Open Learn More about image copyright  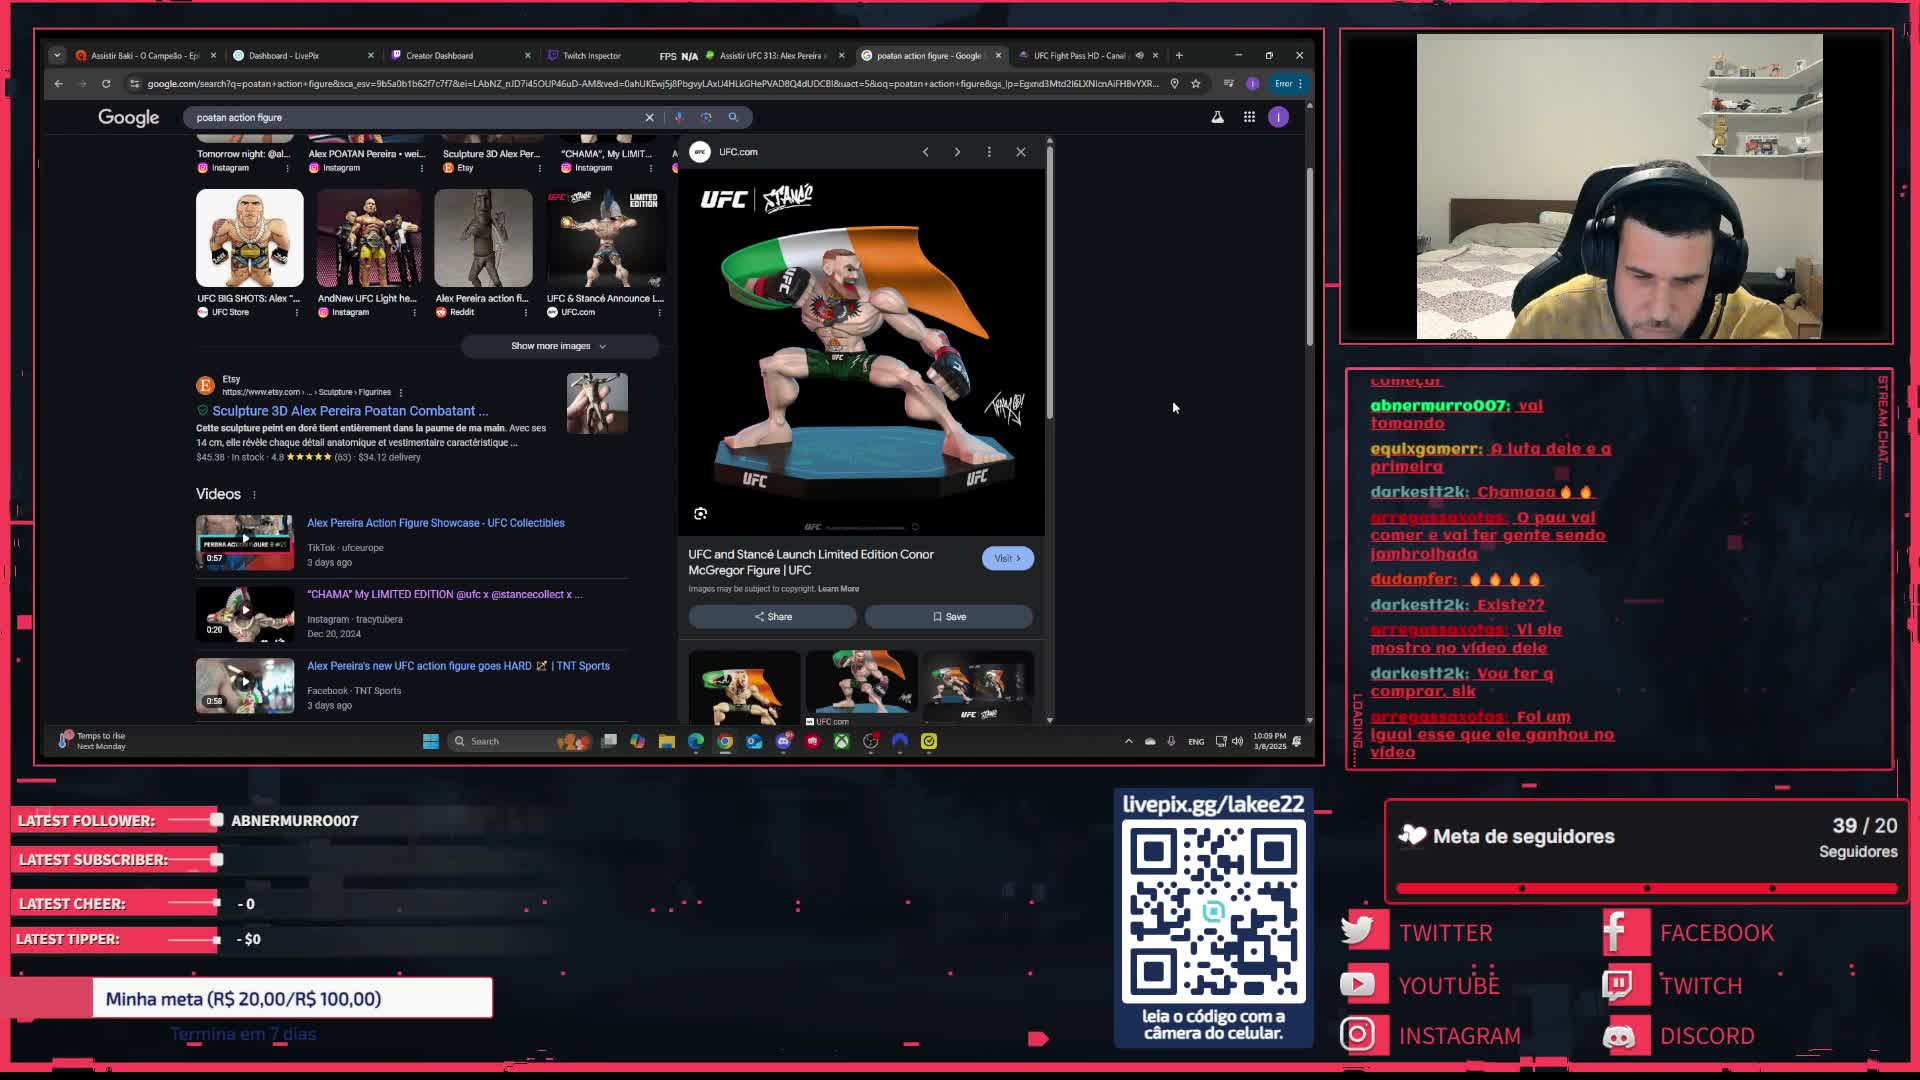838,589
